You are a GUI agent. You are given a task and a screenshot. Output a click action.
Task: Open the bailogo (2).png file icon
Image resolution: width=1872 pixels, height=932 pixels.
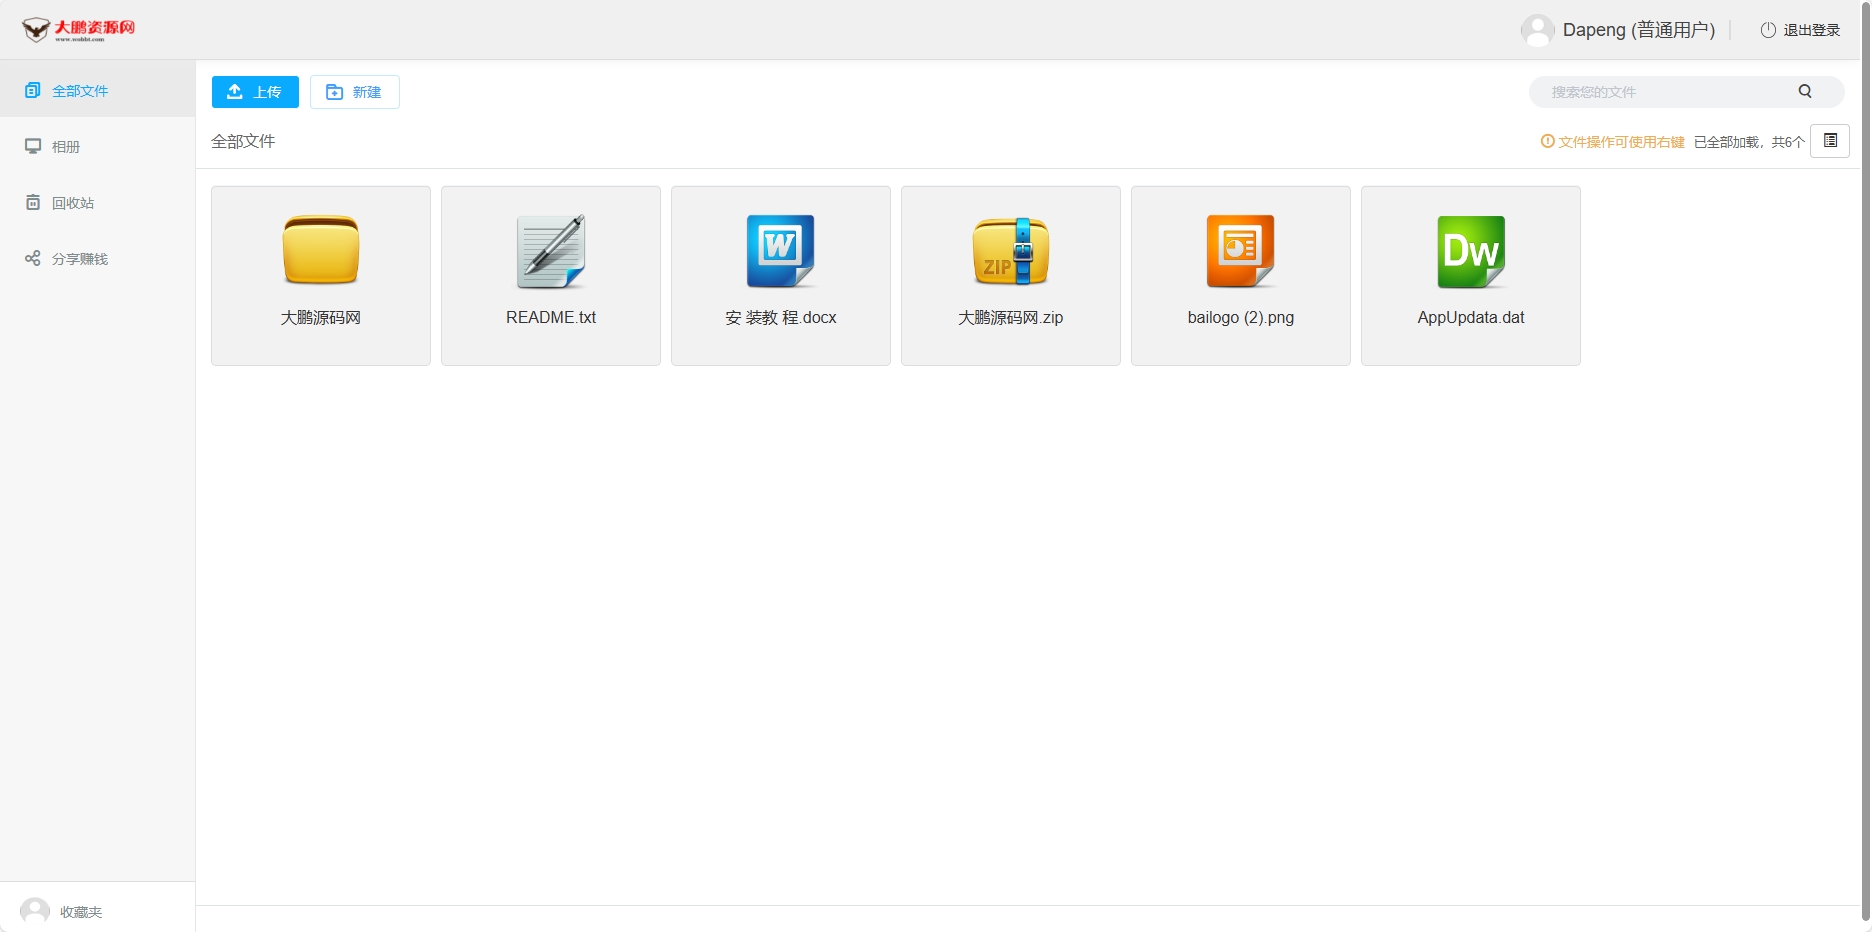tap(1240, 251)
